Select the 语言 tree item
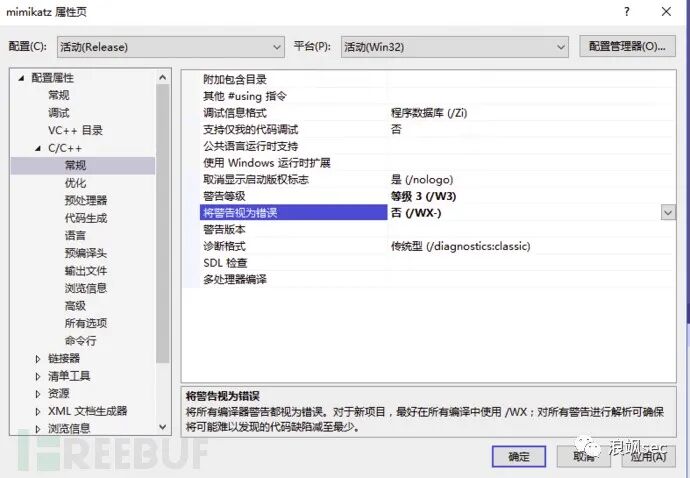The height and width of the screenshot is (478, 690). pos(75,235)
